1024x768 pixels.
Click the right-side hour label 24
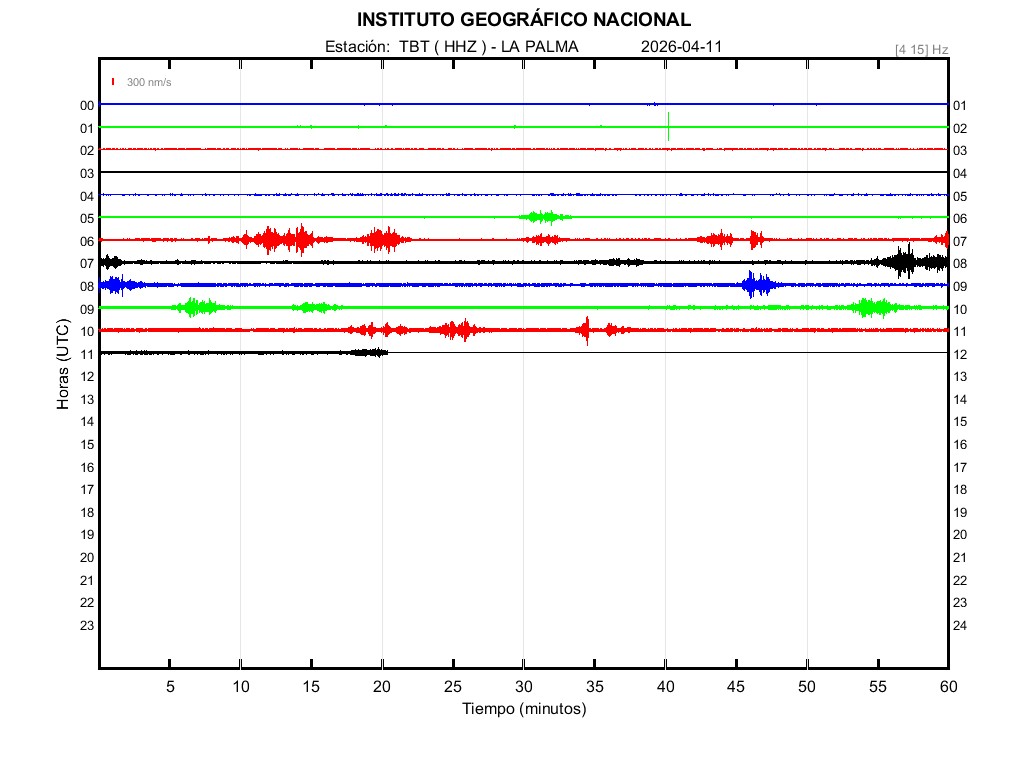959,625
